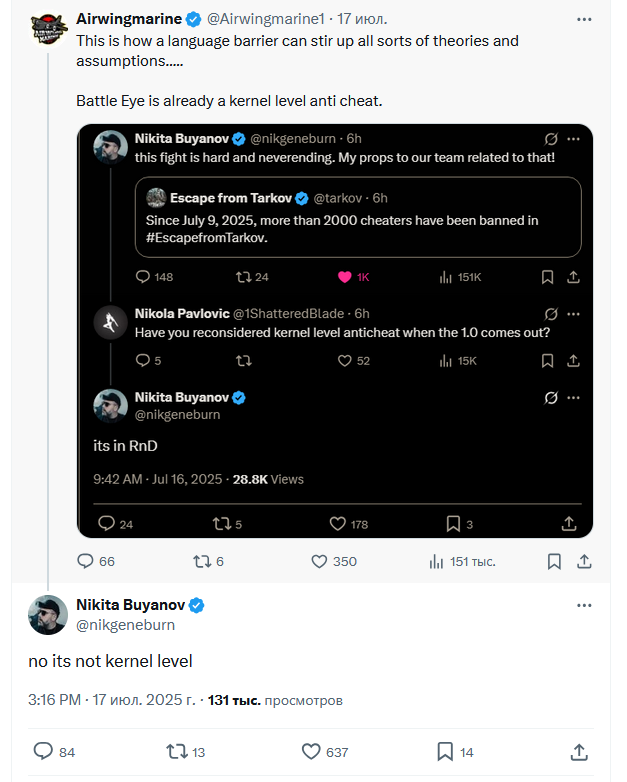Open the @Airwingmarine1 handle link

[x=265, y=19]
